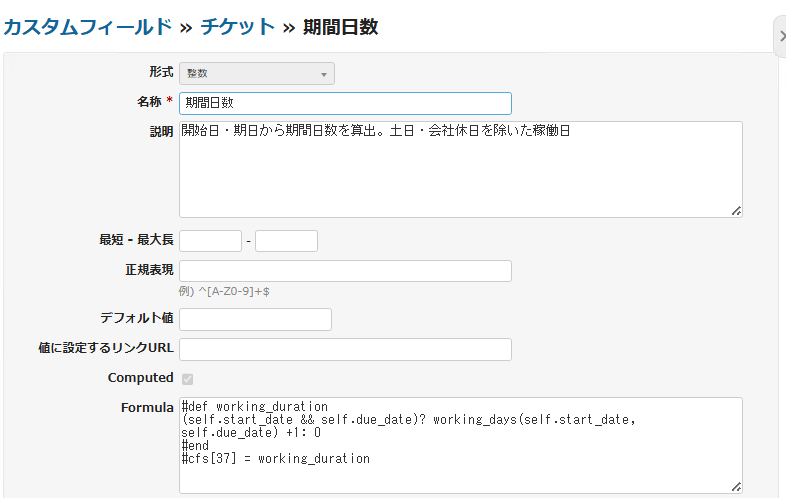Focus the 説明 description text area
The image size is (786, 498).
pyautogui.click(x=460, y=169)
